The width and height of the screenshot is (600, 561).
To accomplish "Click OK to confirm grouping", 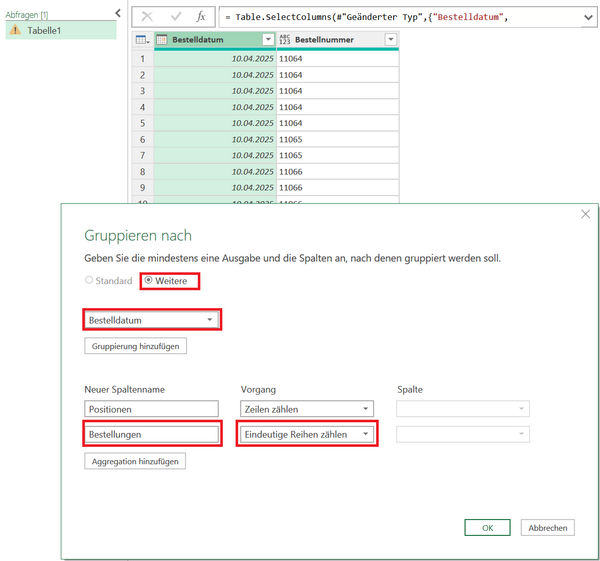I will point(489,527).
